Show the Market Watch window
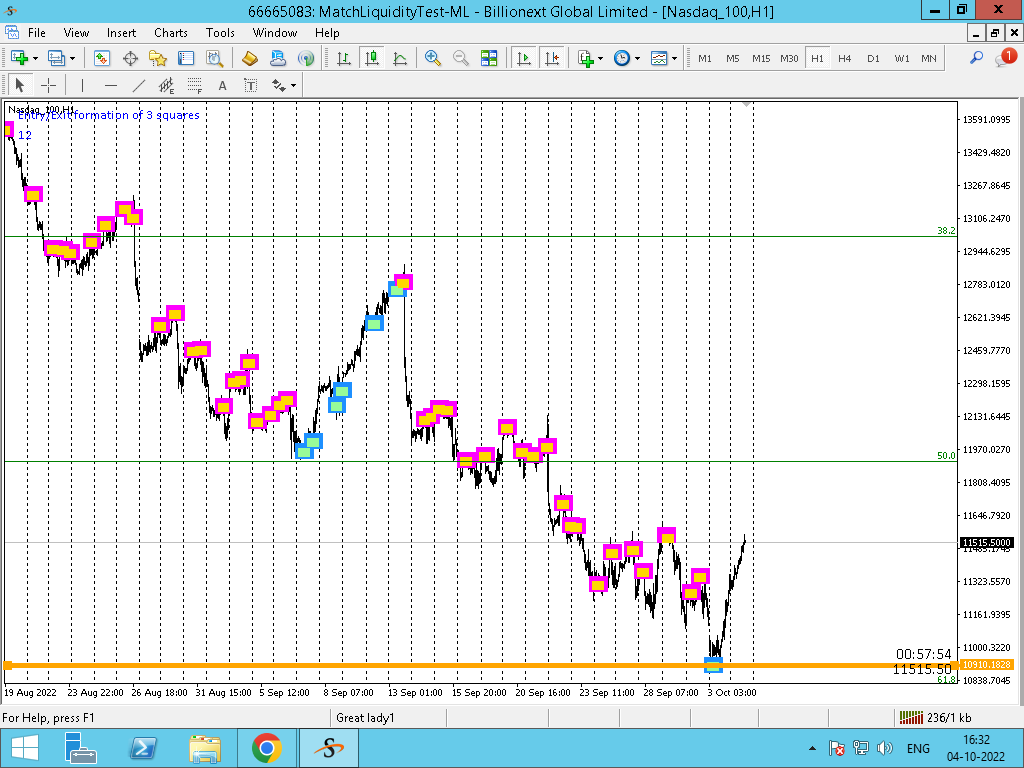Image resolution: width=1024 pixels, height=768 pixels. [x=102, y=58]
